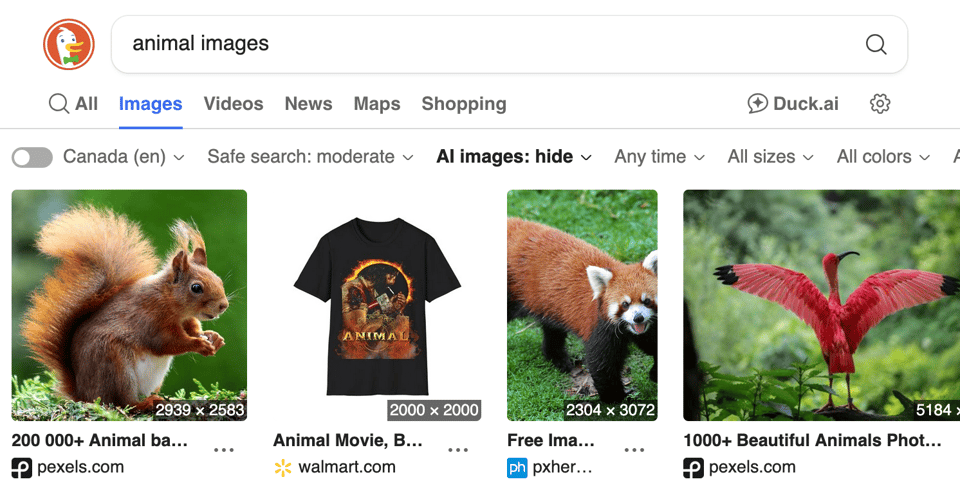Screen dimensions: 960x504
Task: Open Duck.ai chat
Action: pyautogui.click(x=793, y=104)
